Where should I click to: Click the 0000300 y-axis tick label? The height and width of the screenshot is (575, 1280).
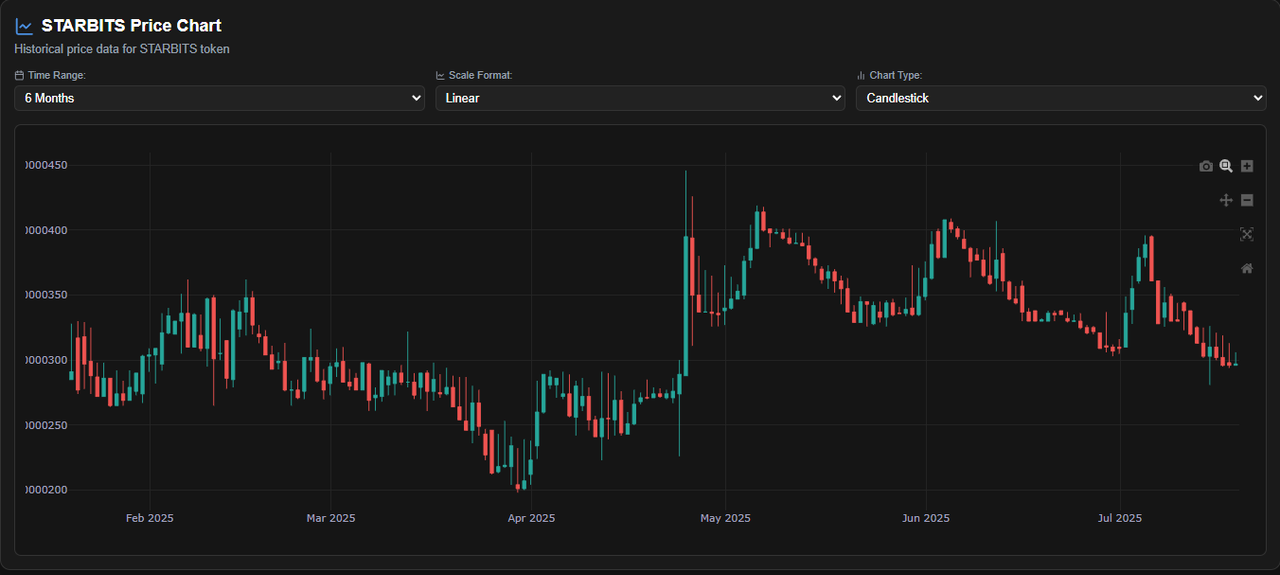coord(46,360)
